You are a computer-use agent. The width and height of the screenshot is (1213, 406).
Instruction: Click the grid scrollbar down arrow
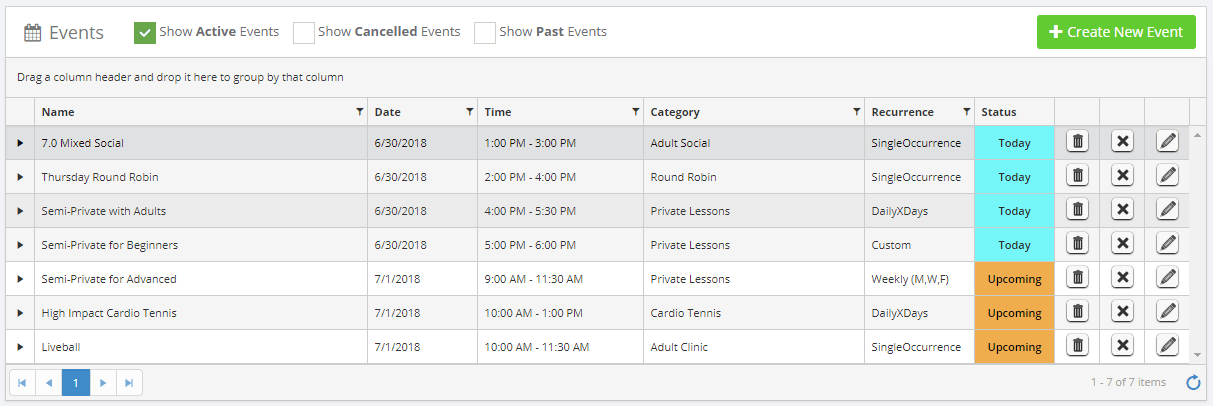tap(1198, 354)
